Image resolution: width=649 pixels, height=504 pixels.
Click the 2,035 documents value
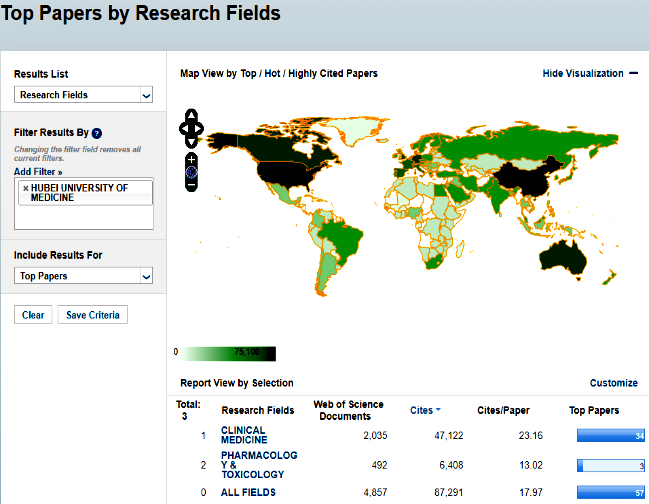(375, 435)
